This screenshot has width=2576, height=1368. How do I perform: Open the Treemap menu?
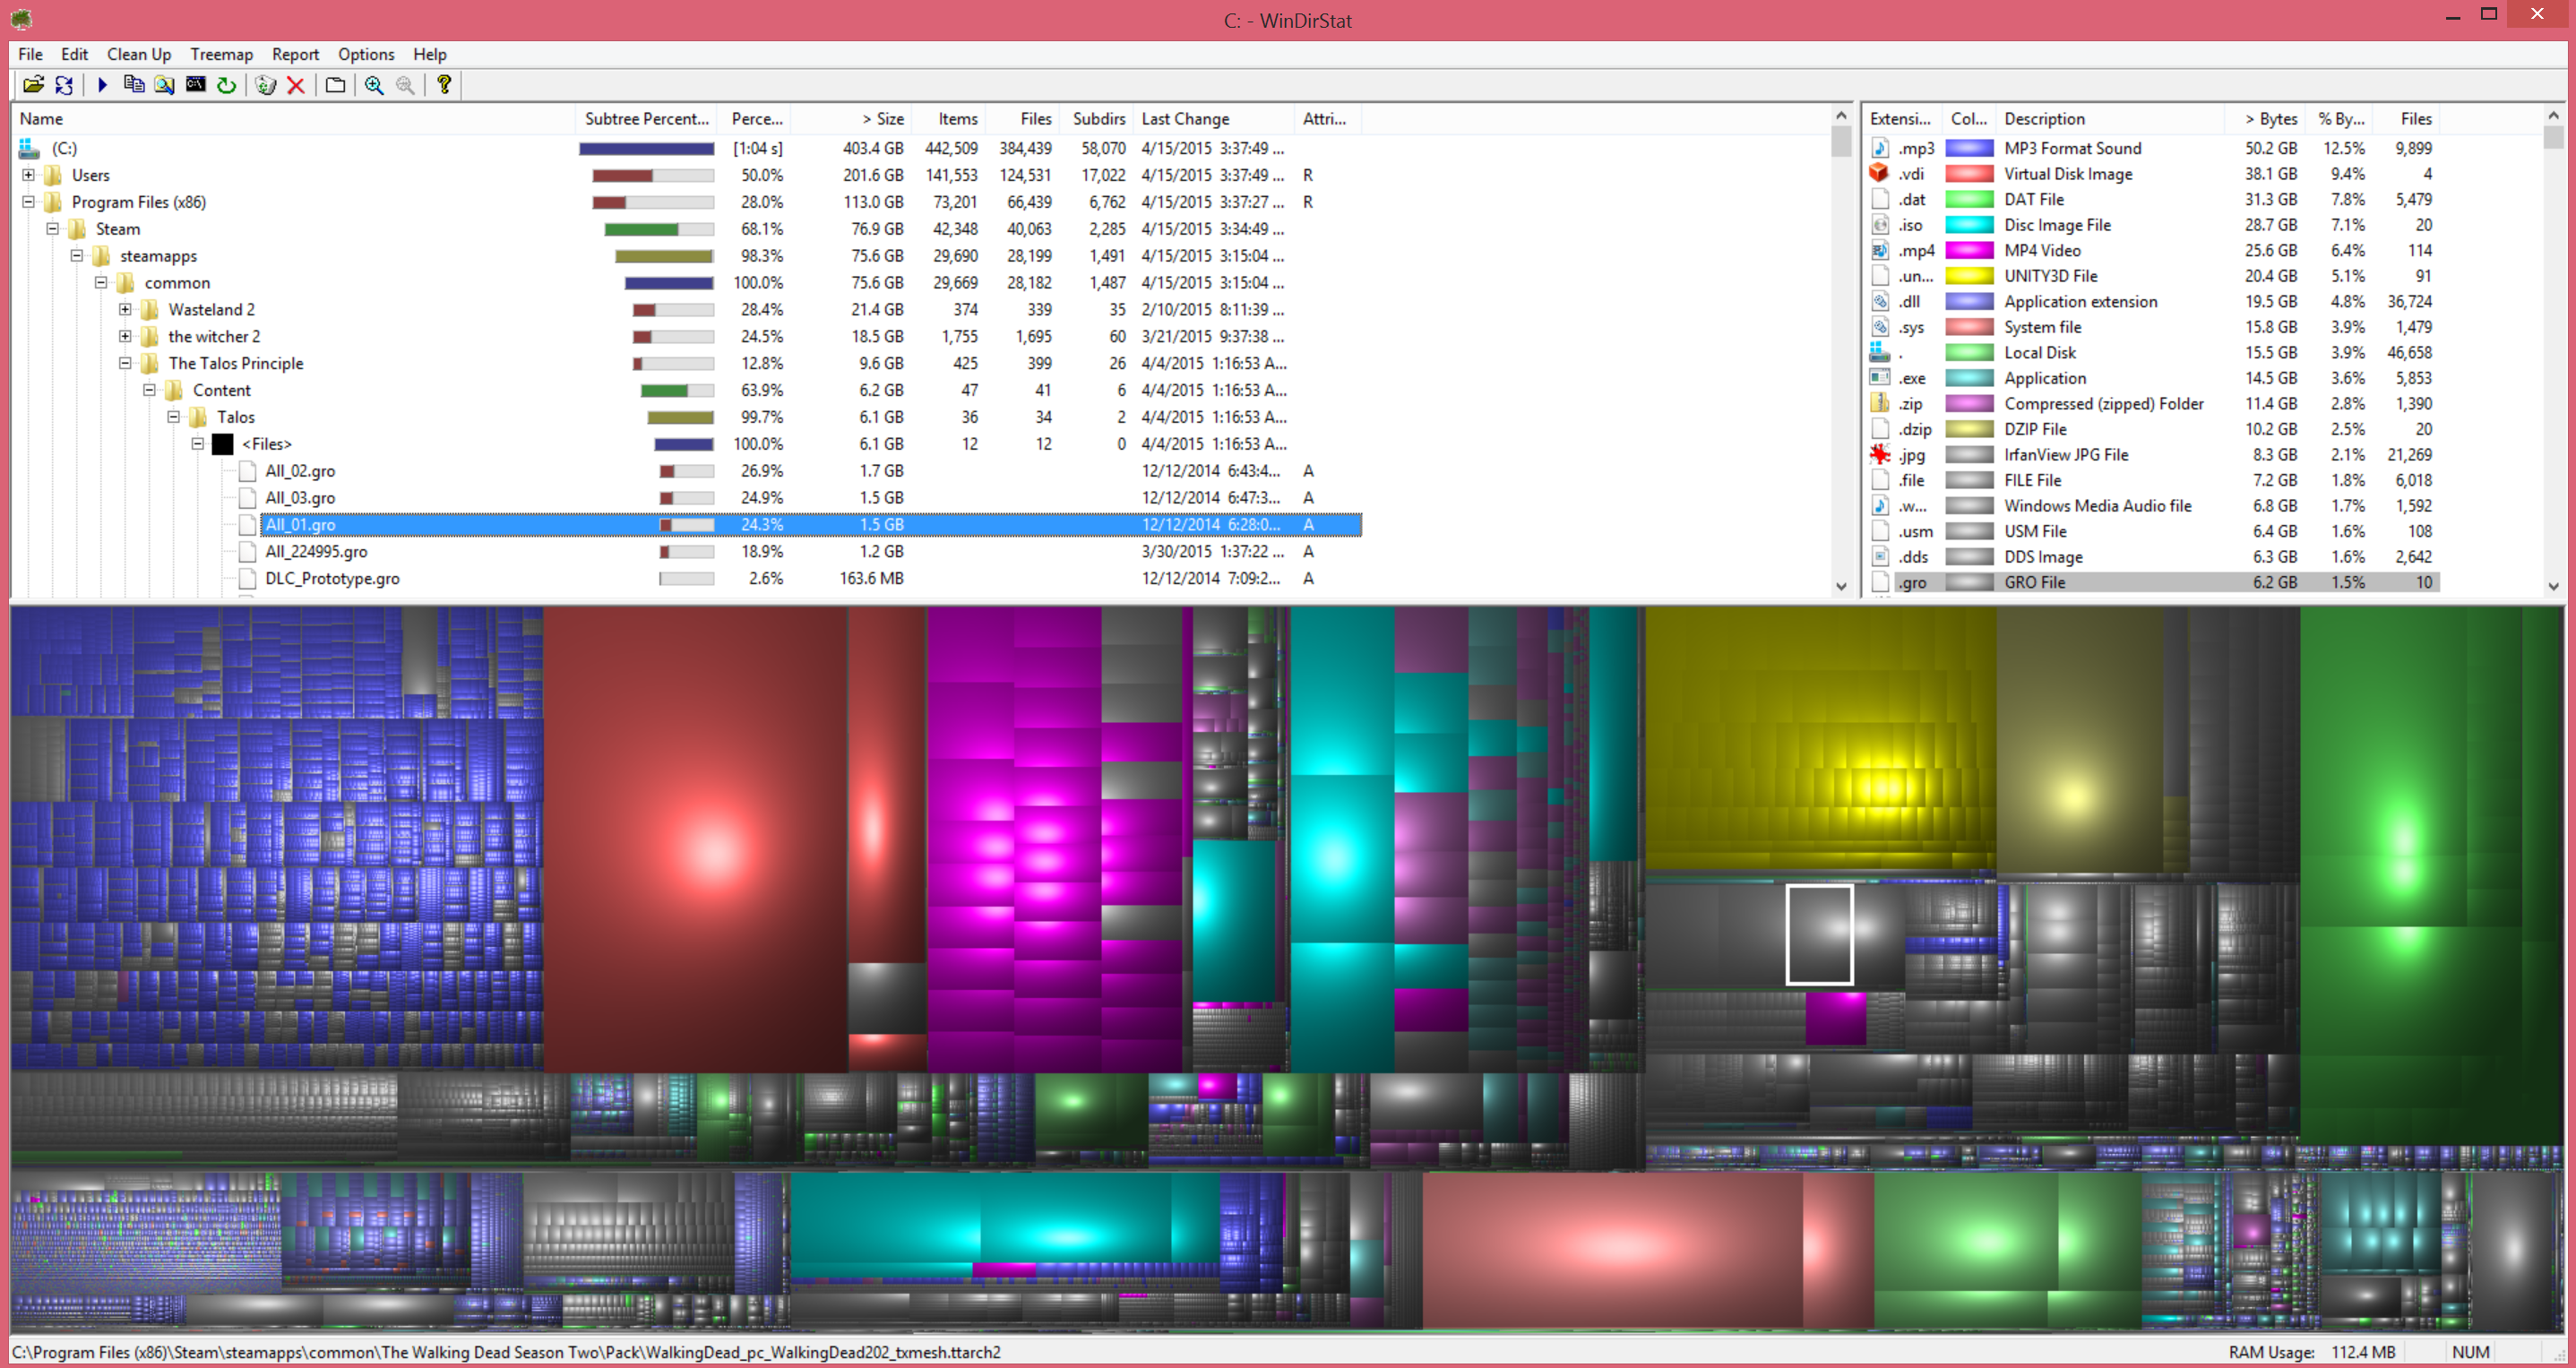(223, 53)
